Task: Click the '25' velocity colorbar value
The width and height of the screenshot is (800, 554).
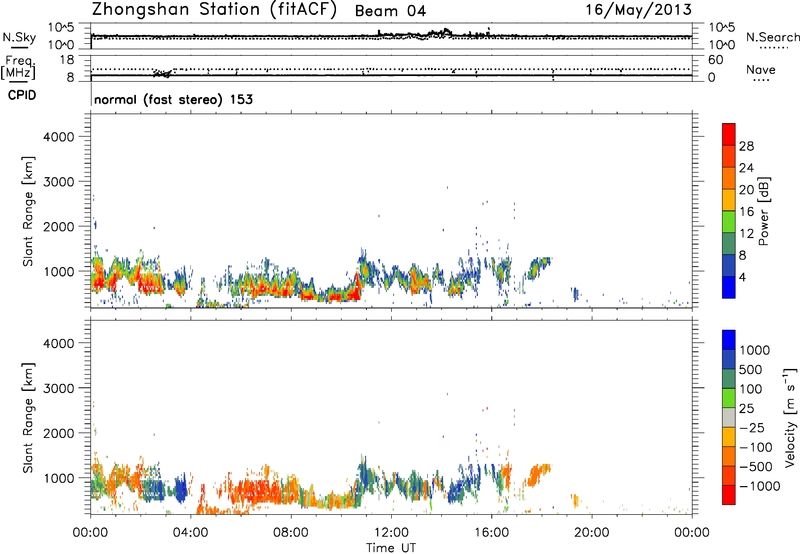Action: [x=746, y=409]
